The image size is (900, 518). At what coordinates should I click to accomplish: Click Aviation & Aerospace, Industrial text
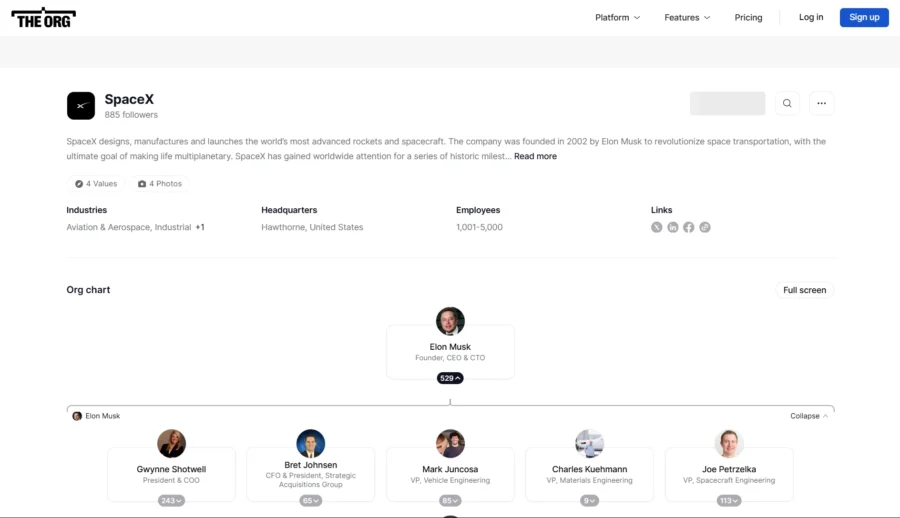pos(129,227)
